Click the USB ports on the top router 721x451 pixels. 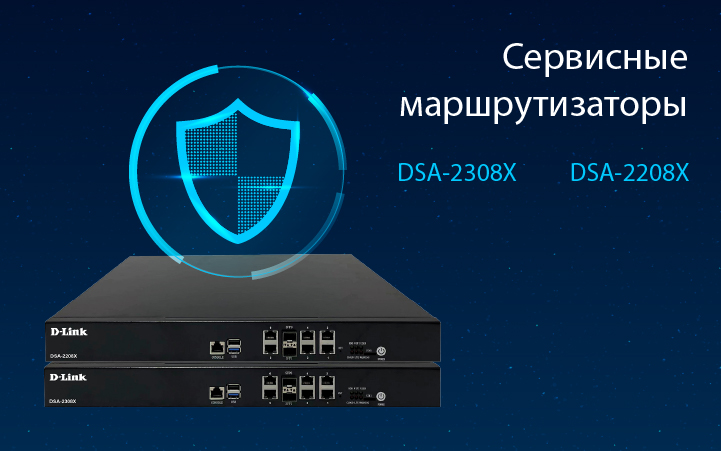point(234,346)
